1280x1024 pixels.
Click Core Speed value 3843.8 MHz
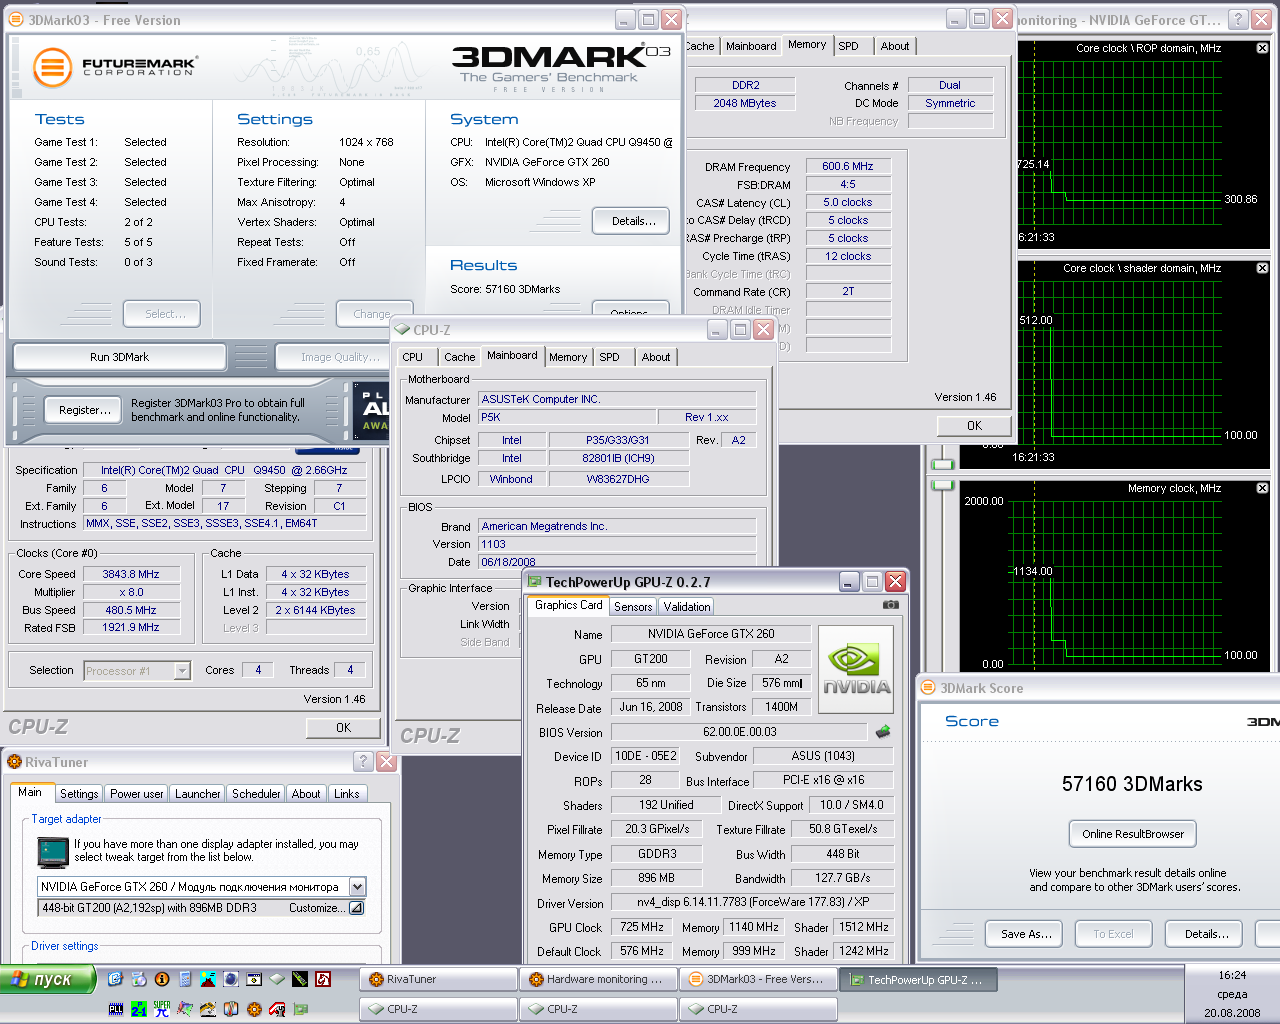coord(131,574)
